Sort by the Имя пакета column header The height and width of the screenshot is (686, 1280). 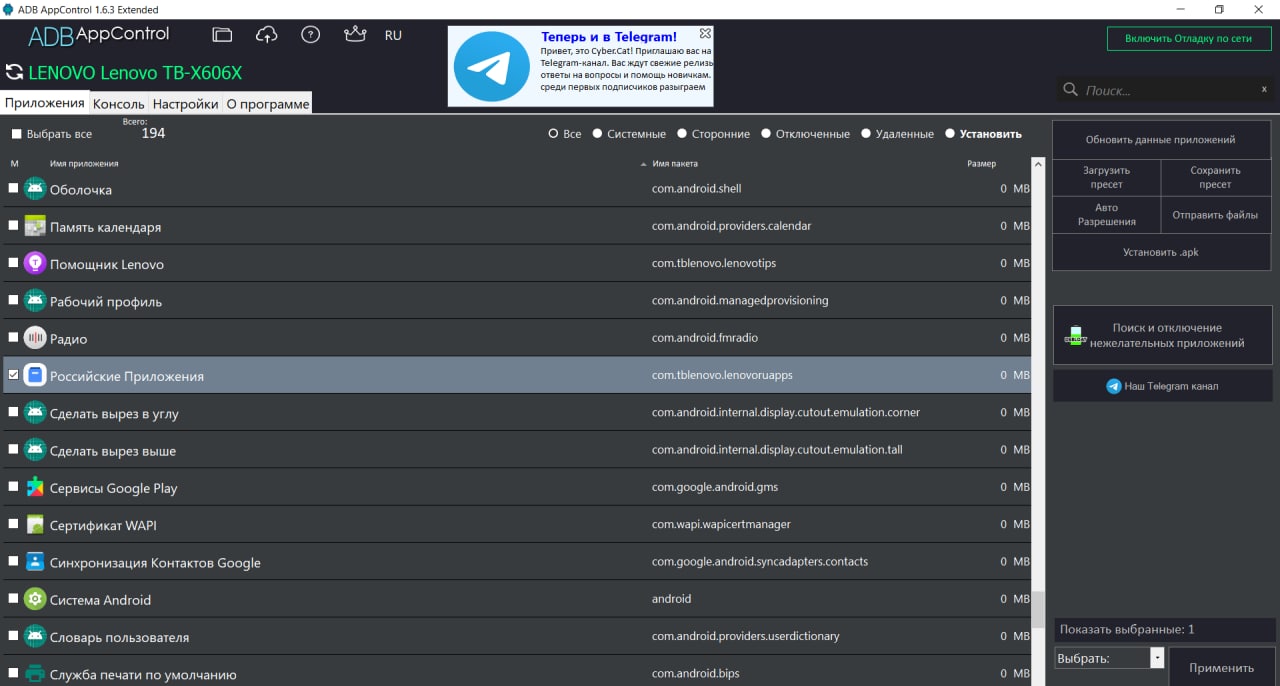[675, 164]
